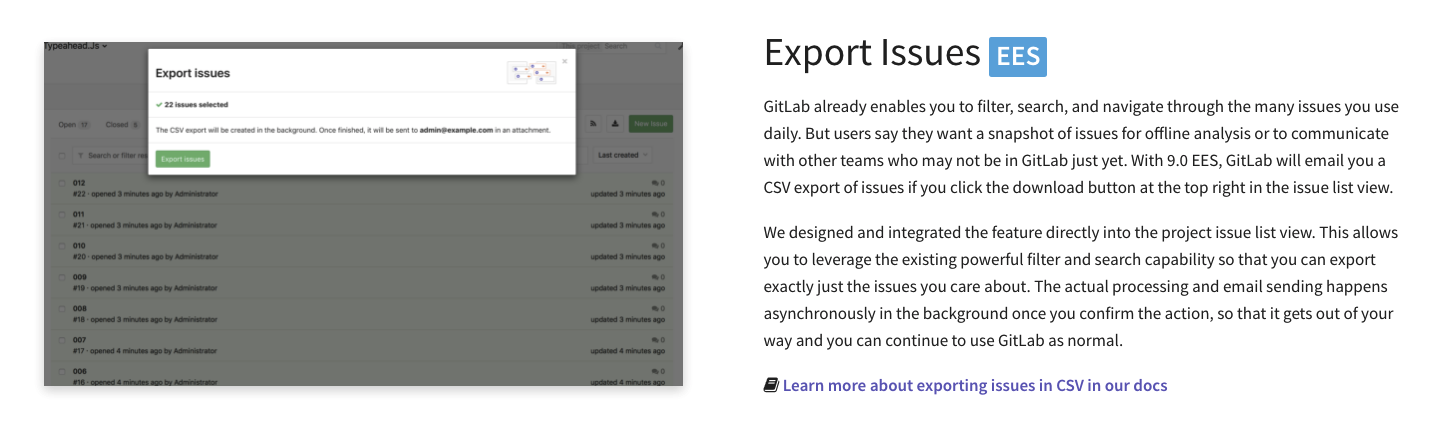
Task: Toggle the select-all issues checkbox
Action: coord(63,156)
